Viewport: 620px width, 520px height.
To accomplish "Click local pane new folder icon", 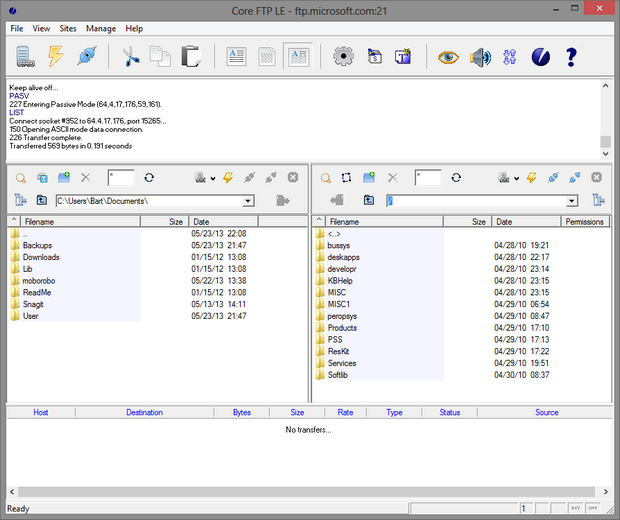I will coord(64,177).
